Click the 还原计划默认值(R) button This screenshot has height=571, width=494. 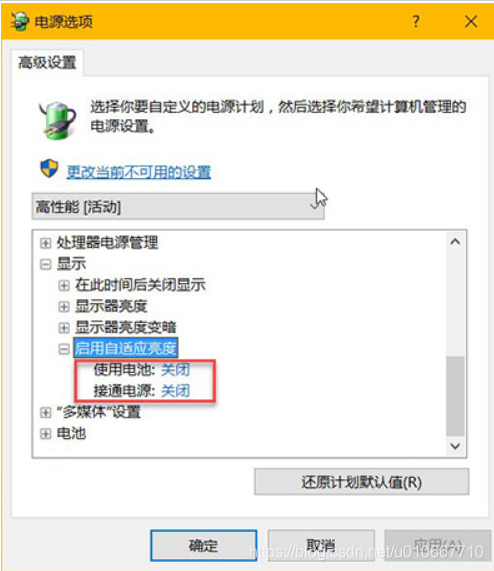362,482
